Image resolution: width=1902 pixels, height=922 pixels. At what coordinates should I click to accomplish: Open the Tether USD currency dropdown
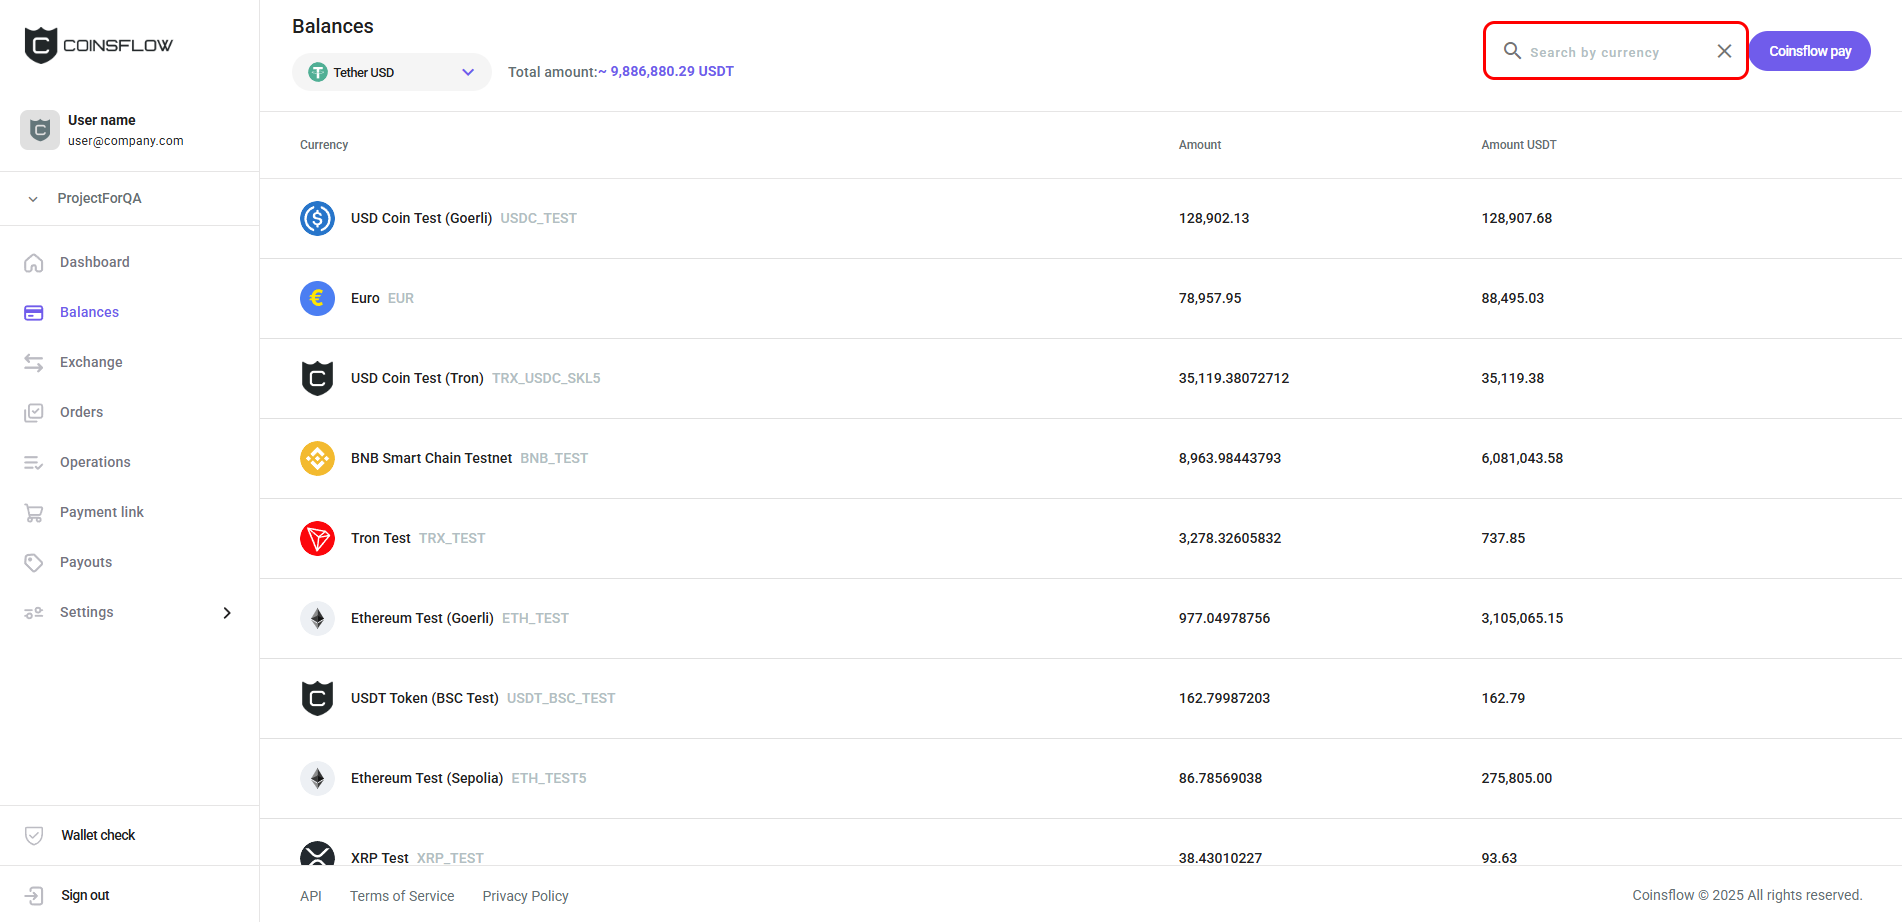pos(391,72)
